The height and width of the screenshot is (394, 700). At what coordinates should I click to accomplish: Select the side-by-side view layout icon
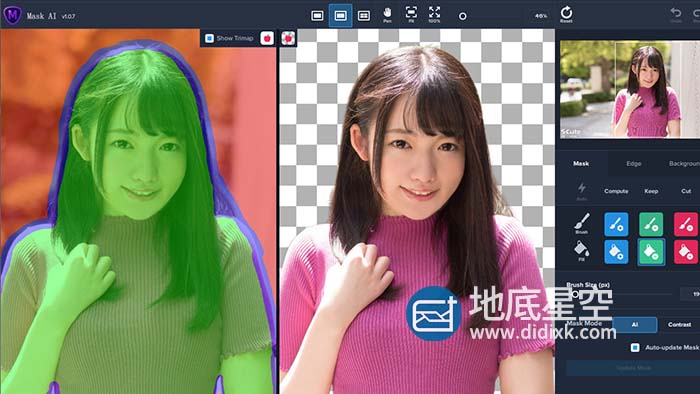[341, 16]
